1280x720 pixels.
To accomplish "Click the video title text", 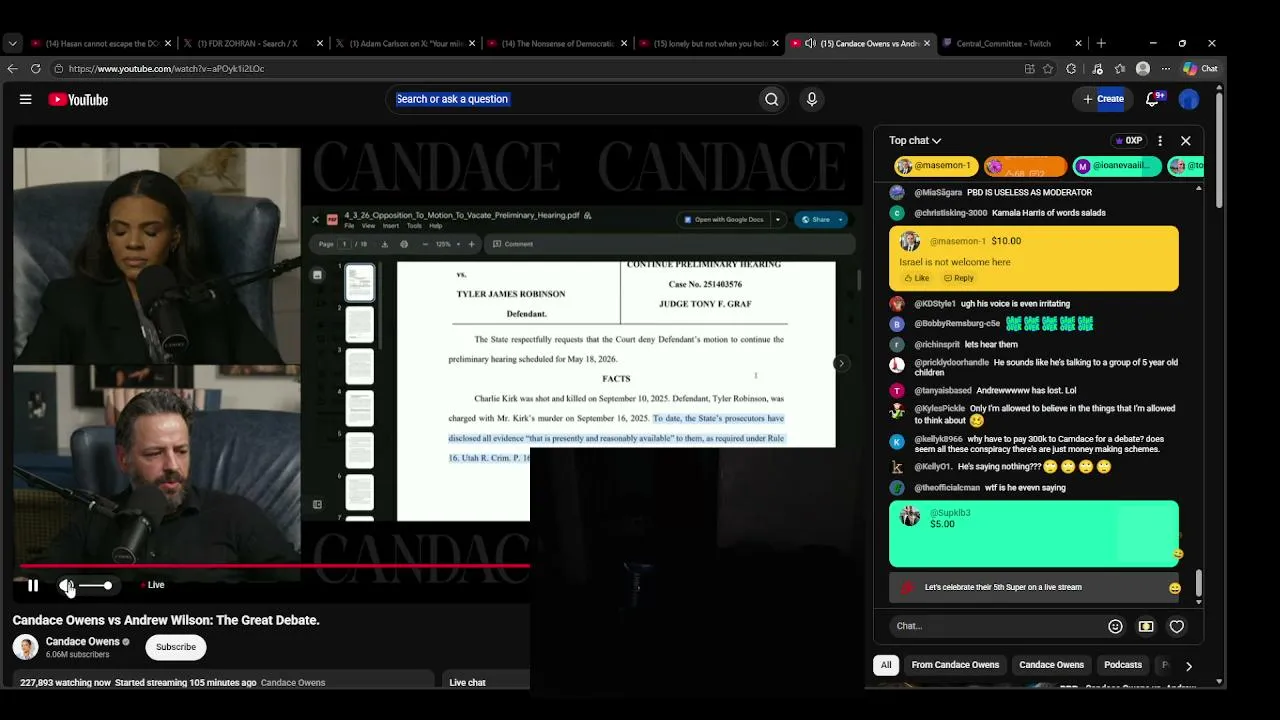I will 166,620.
